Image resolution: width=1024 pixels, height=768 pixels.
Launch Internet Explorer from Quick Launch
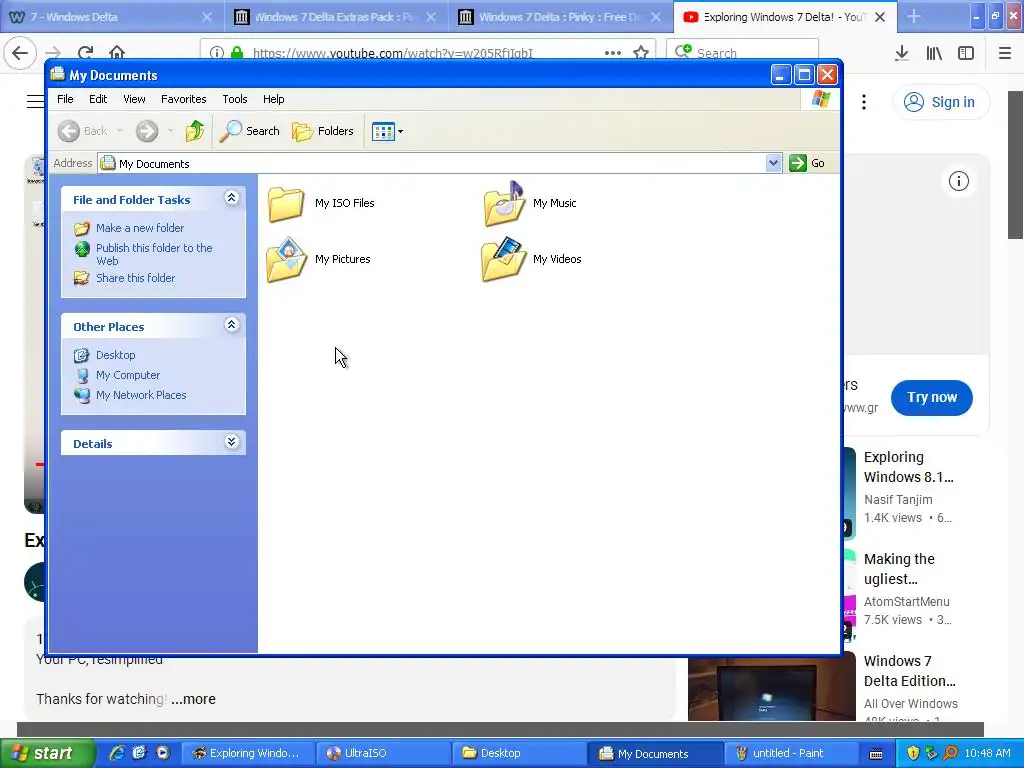pos(117,754)
